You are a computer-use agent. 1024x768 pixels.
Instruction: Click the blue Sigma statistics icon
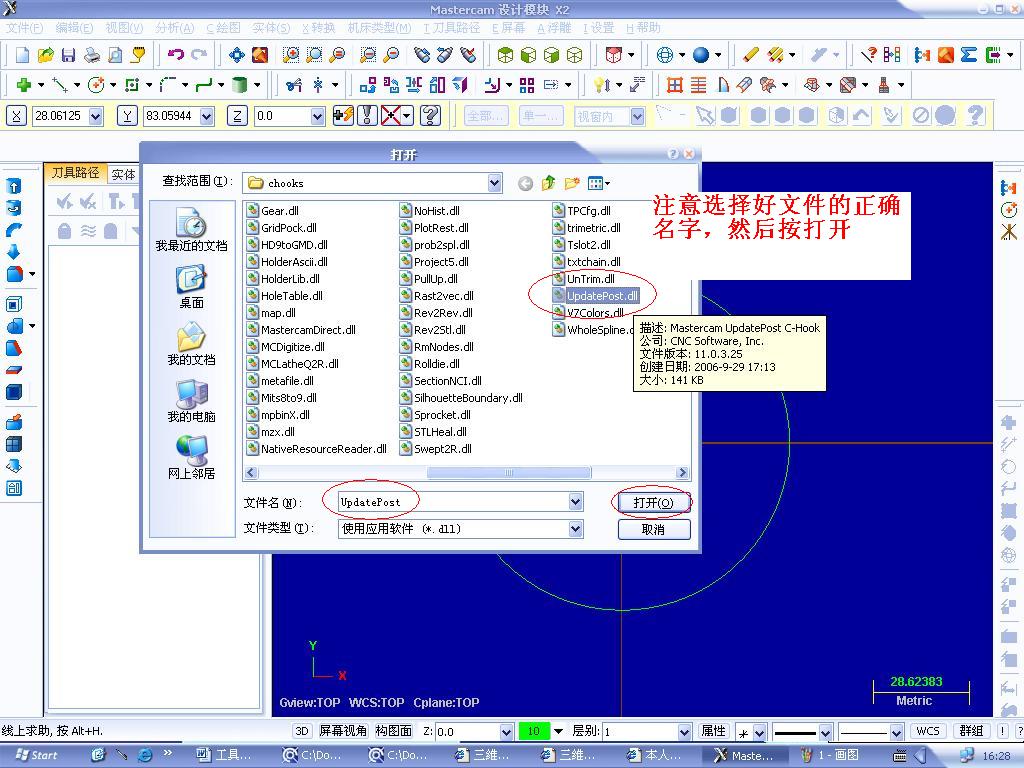pyautogui.click(x=969, y=55)
